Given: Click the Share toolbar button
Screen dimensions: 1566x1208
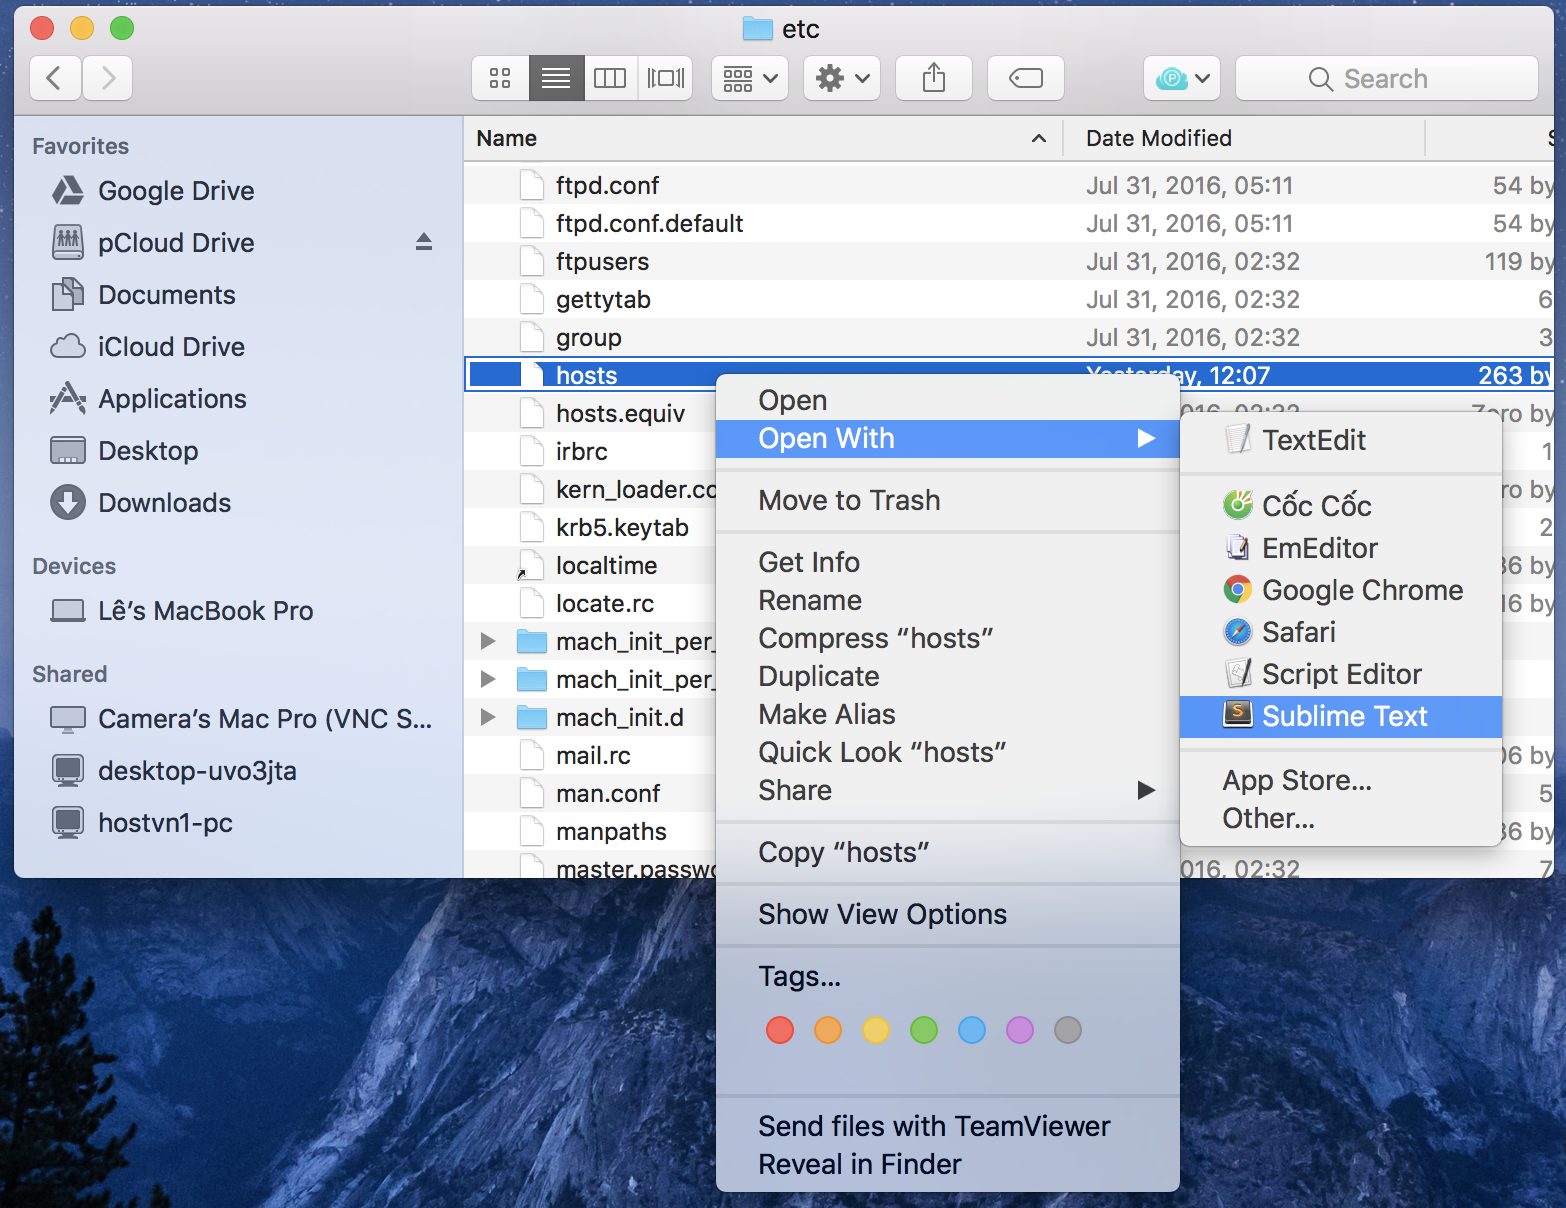Looking at the screenshot, I should pos(934,78).
